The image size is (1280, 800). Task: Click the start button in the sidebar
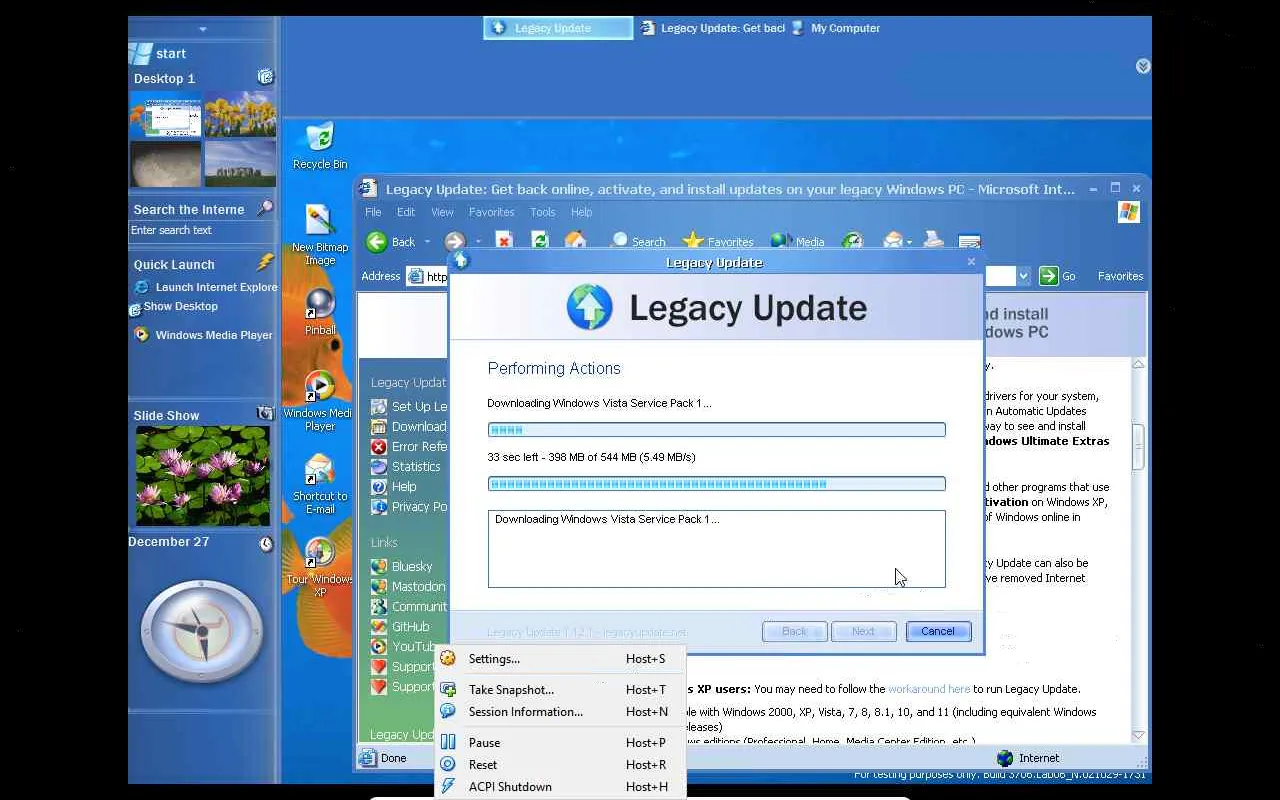[159, 53]
